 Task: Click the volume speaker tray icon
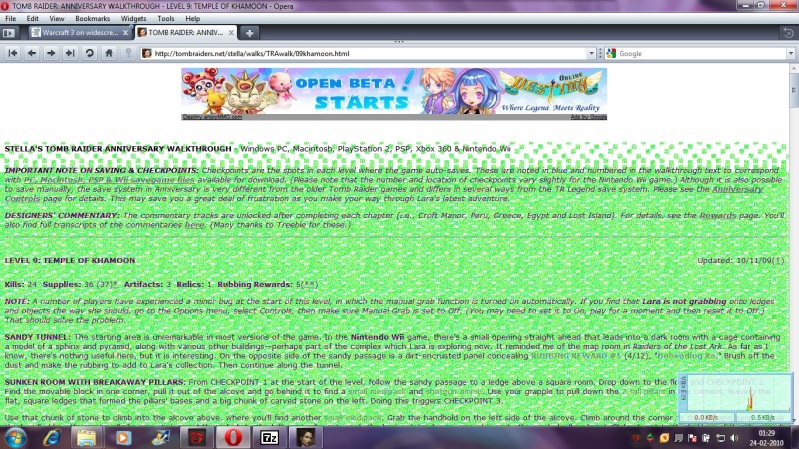click(x=734, y=438)
